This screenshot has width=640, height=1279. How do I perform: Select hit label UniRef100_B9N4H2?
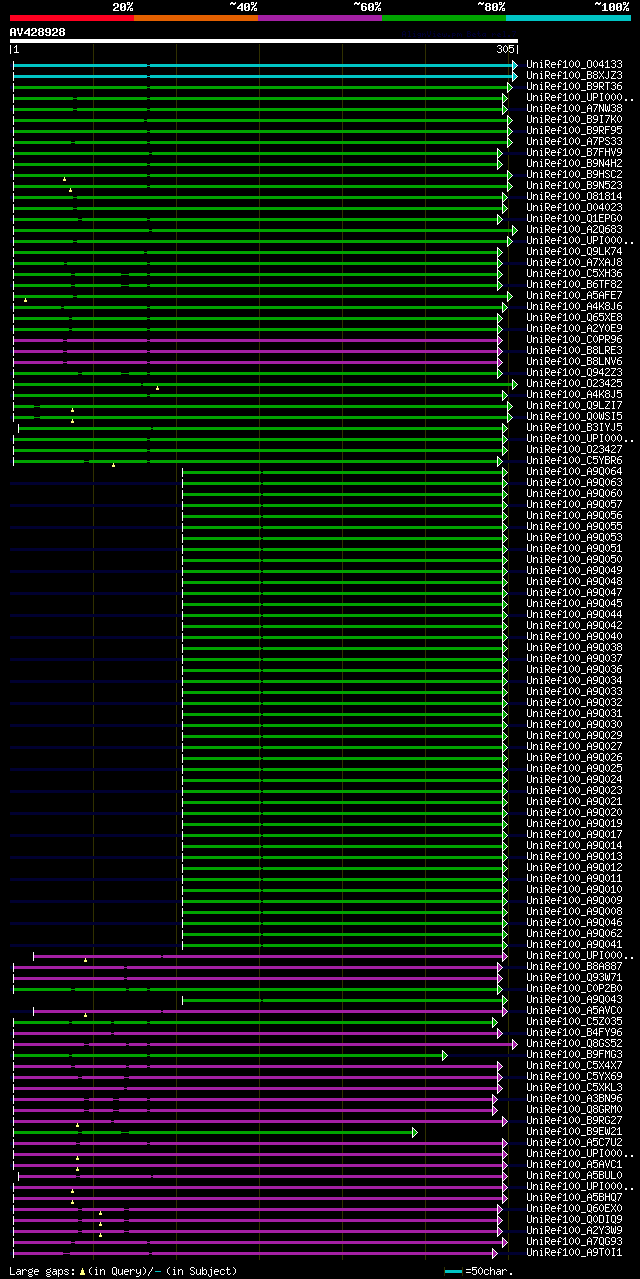[574, 163]
